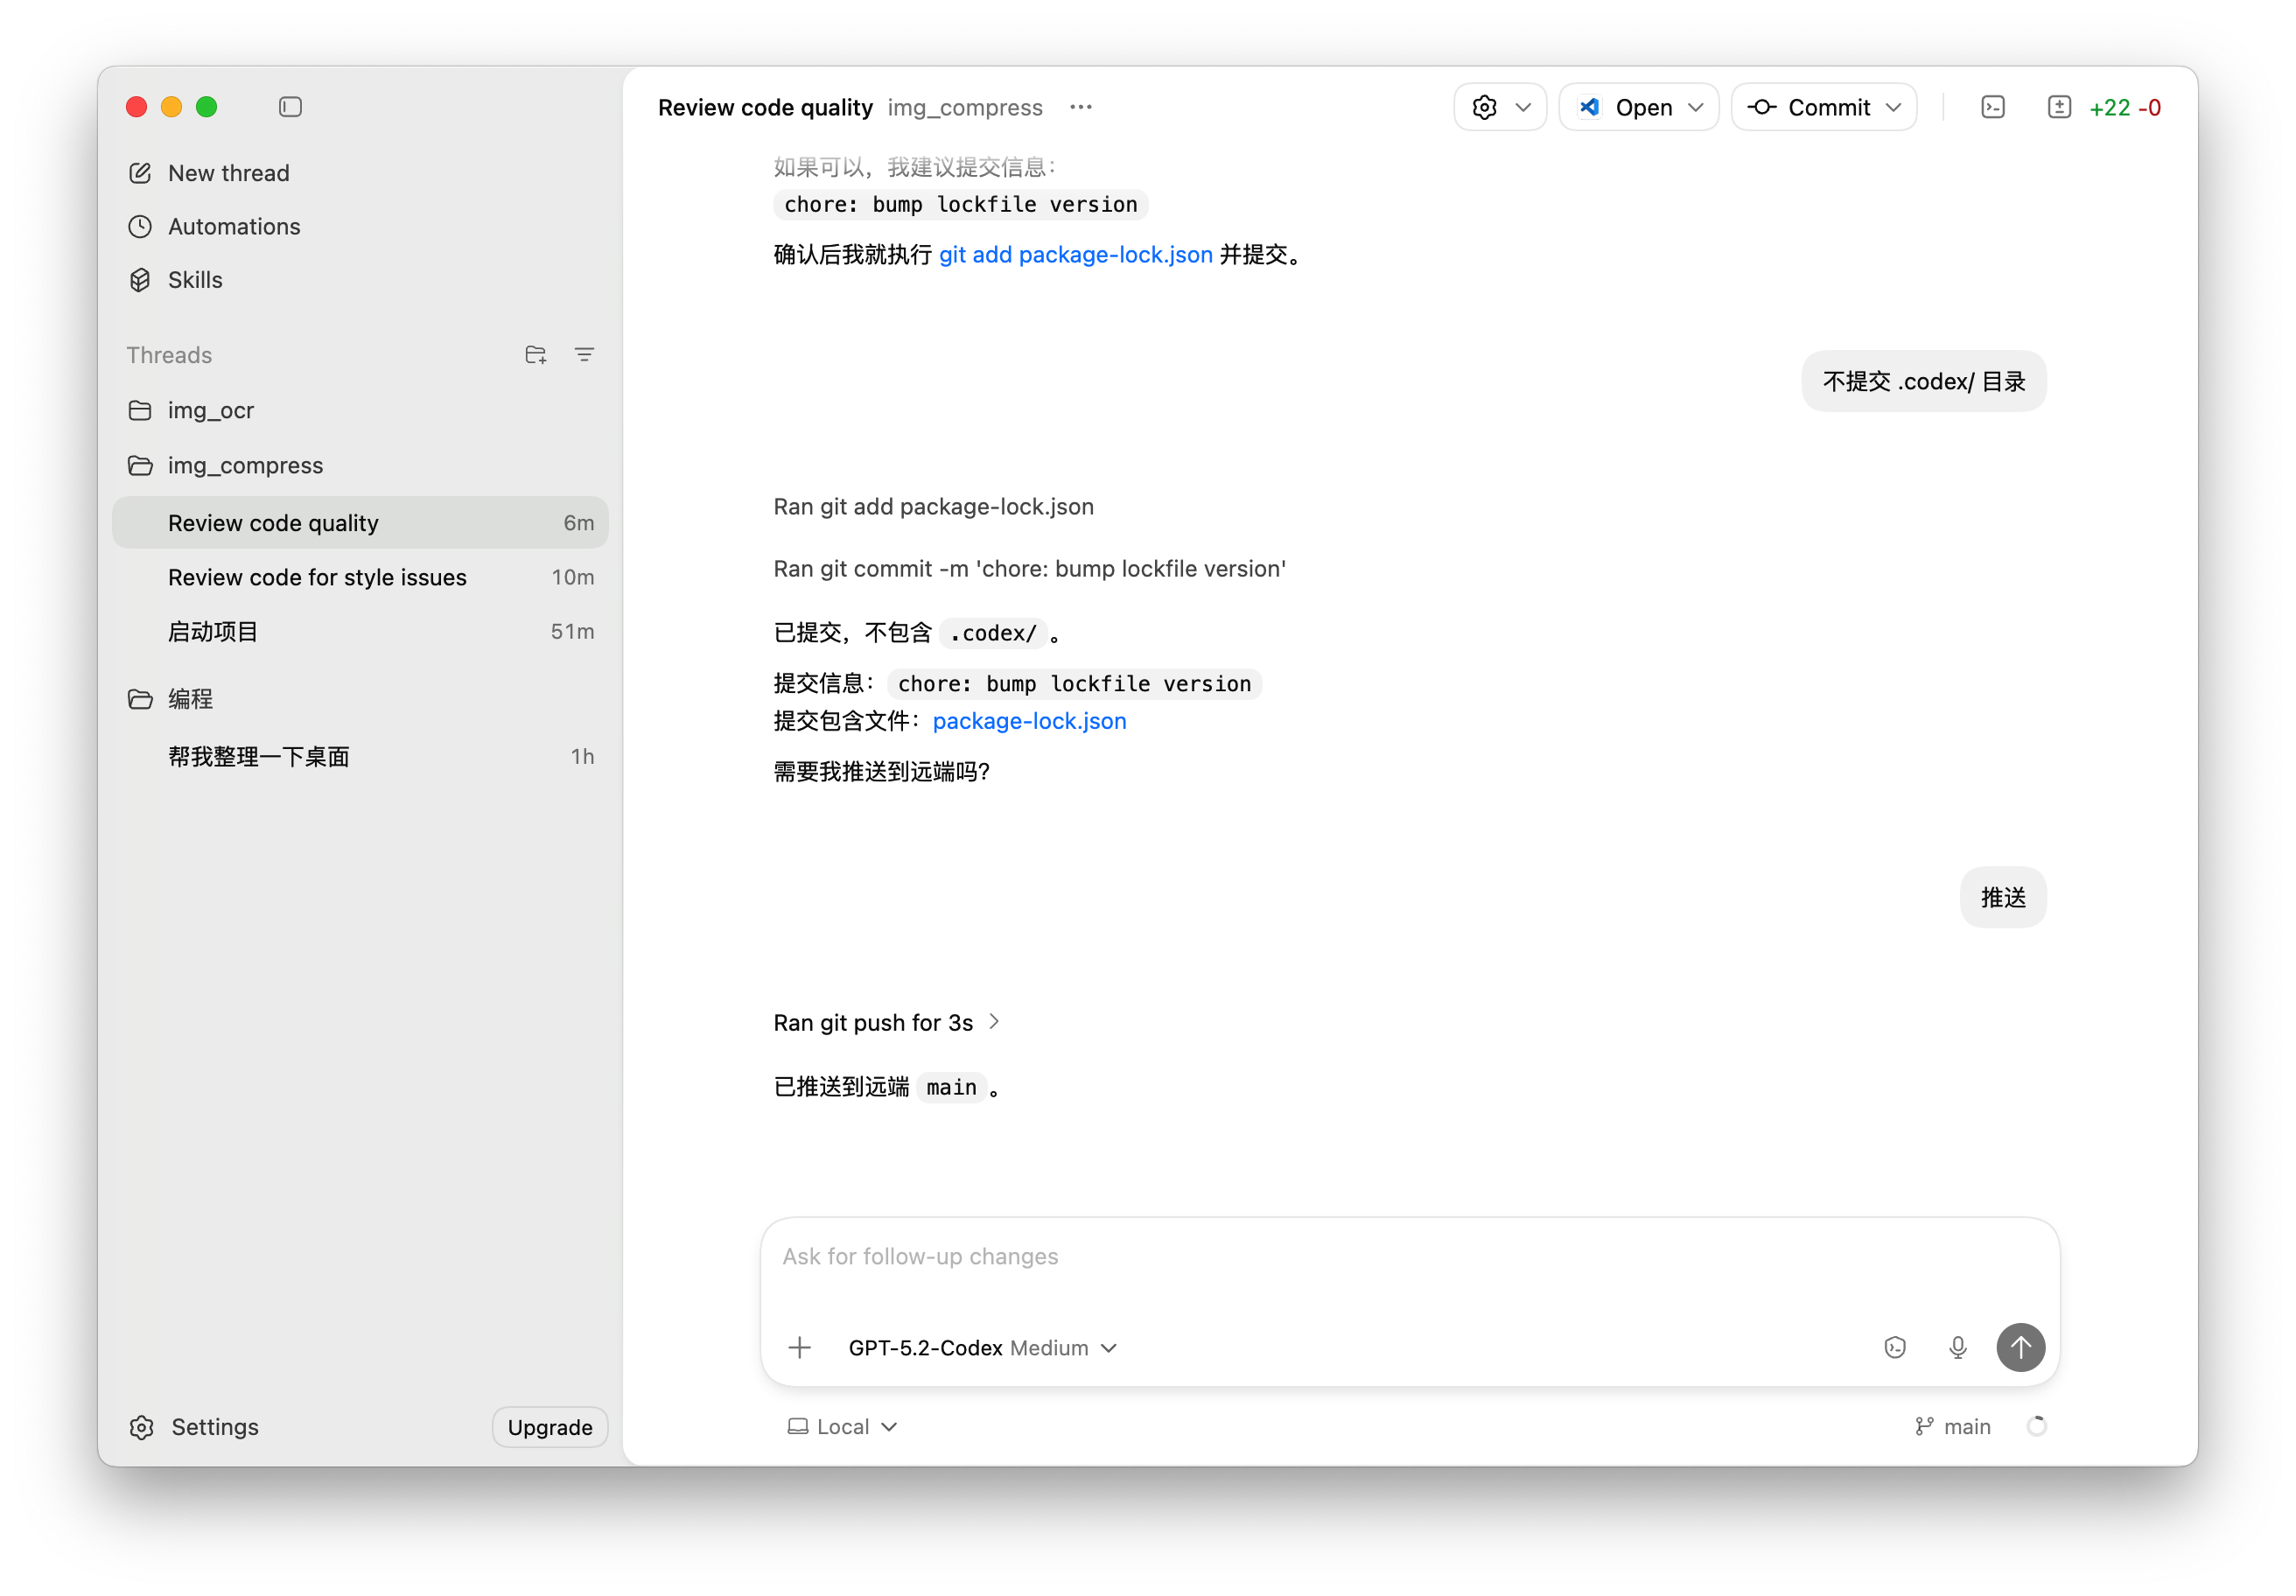Expand the Ran git push details
This screenshot has width=2296, height=1596.
tap(886, 1022)
